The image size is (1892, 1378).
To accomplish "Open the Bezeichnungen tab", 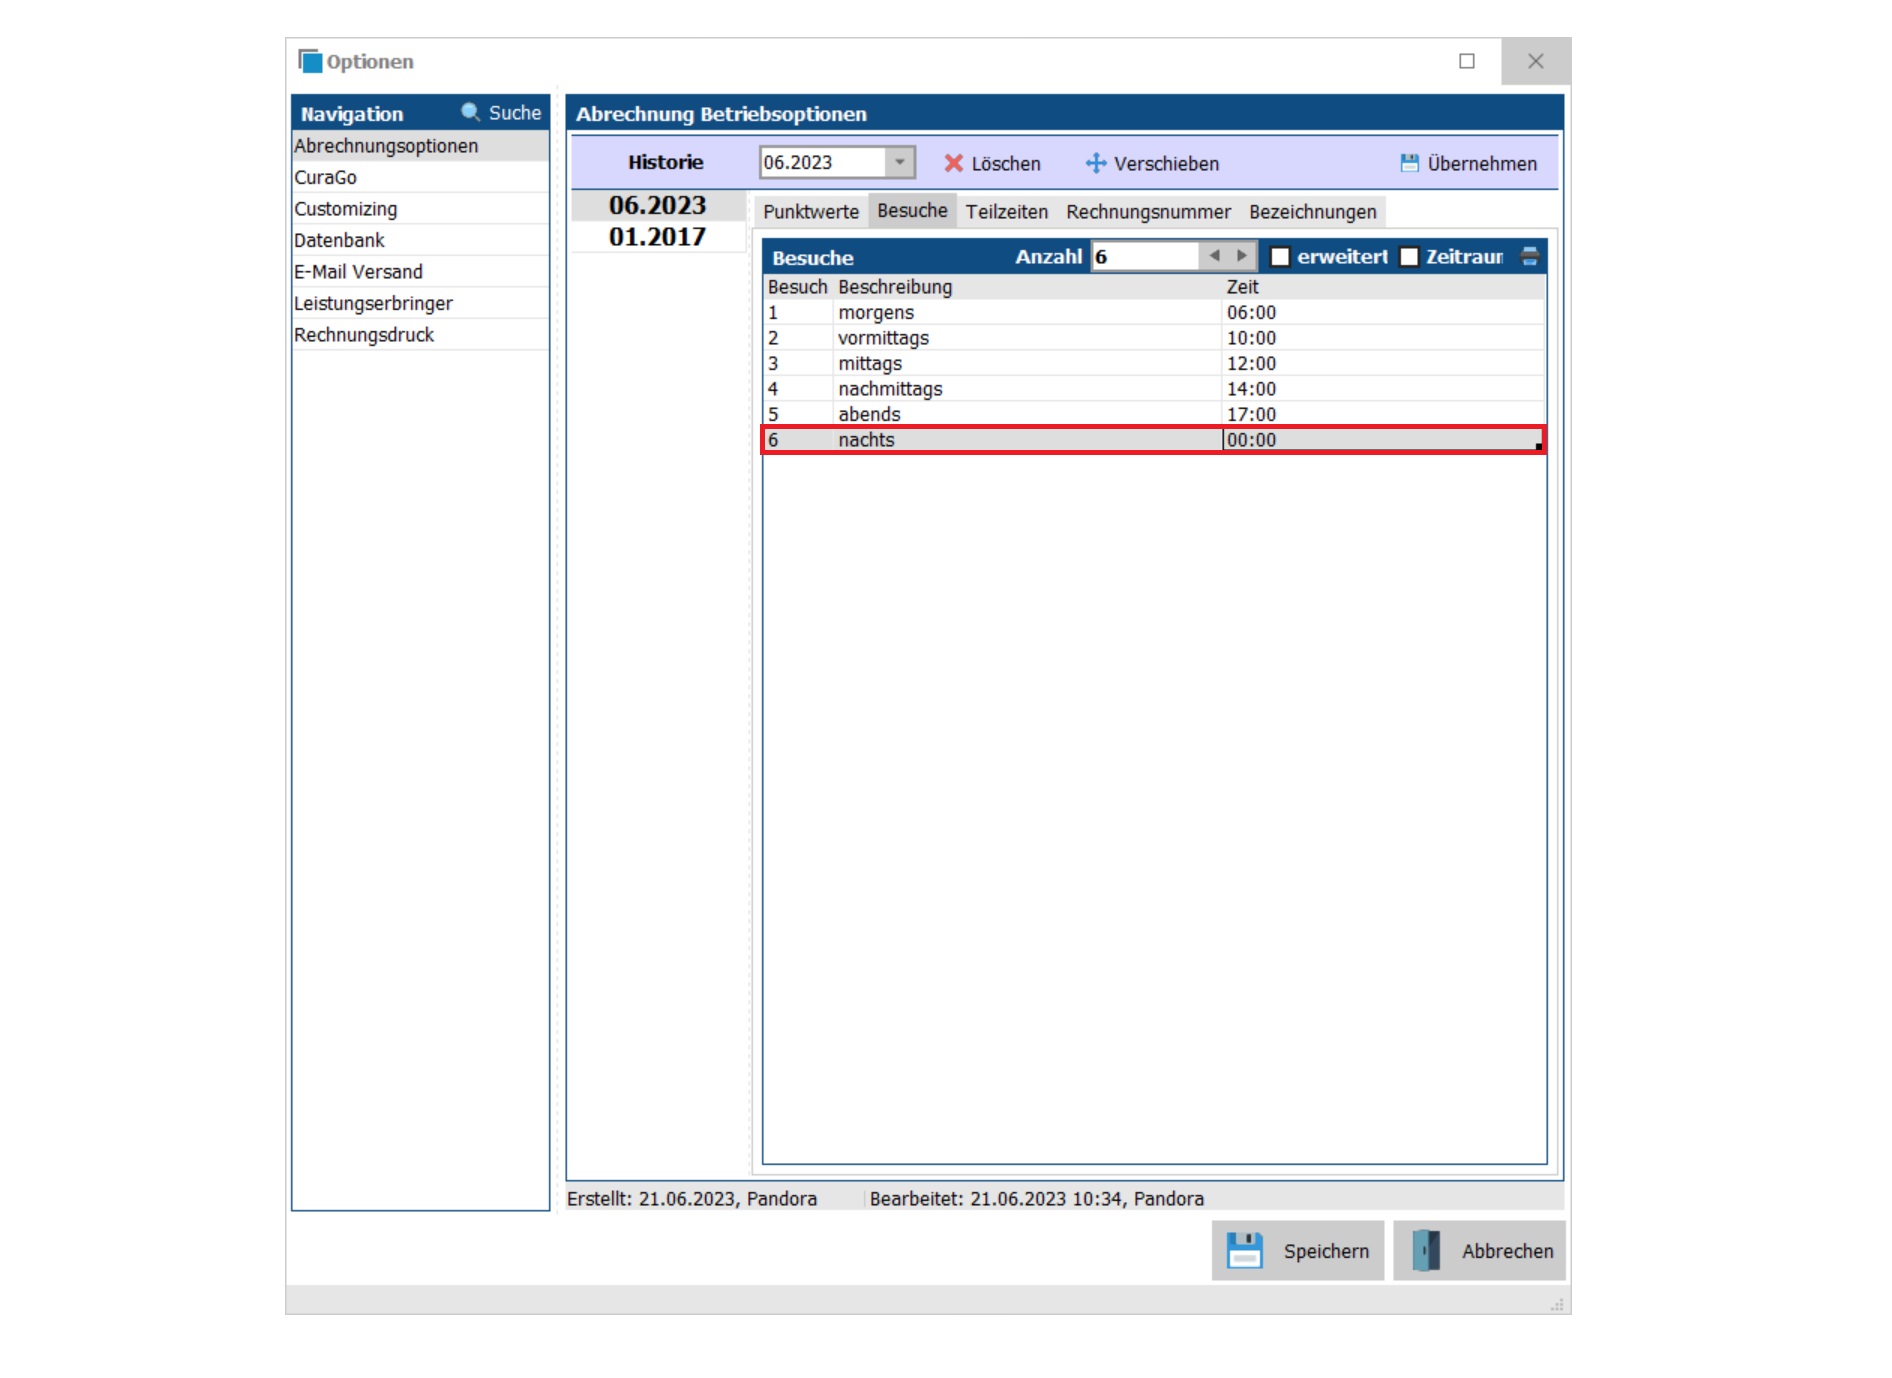I will [1312, 211].
